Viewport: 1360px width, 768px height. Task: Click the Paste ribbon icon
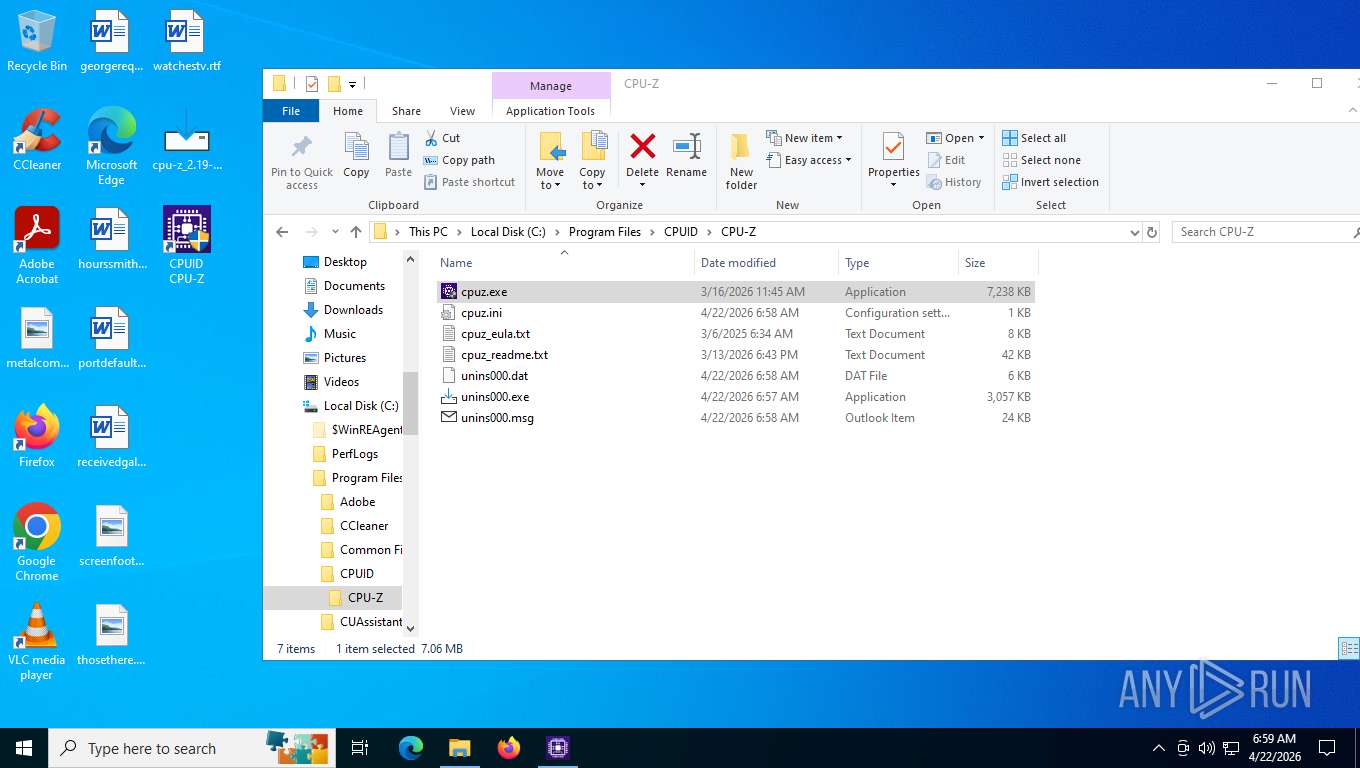pos(398,155)
